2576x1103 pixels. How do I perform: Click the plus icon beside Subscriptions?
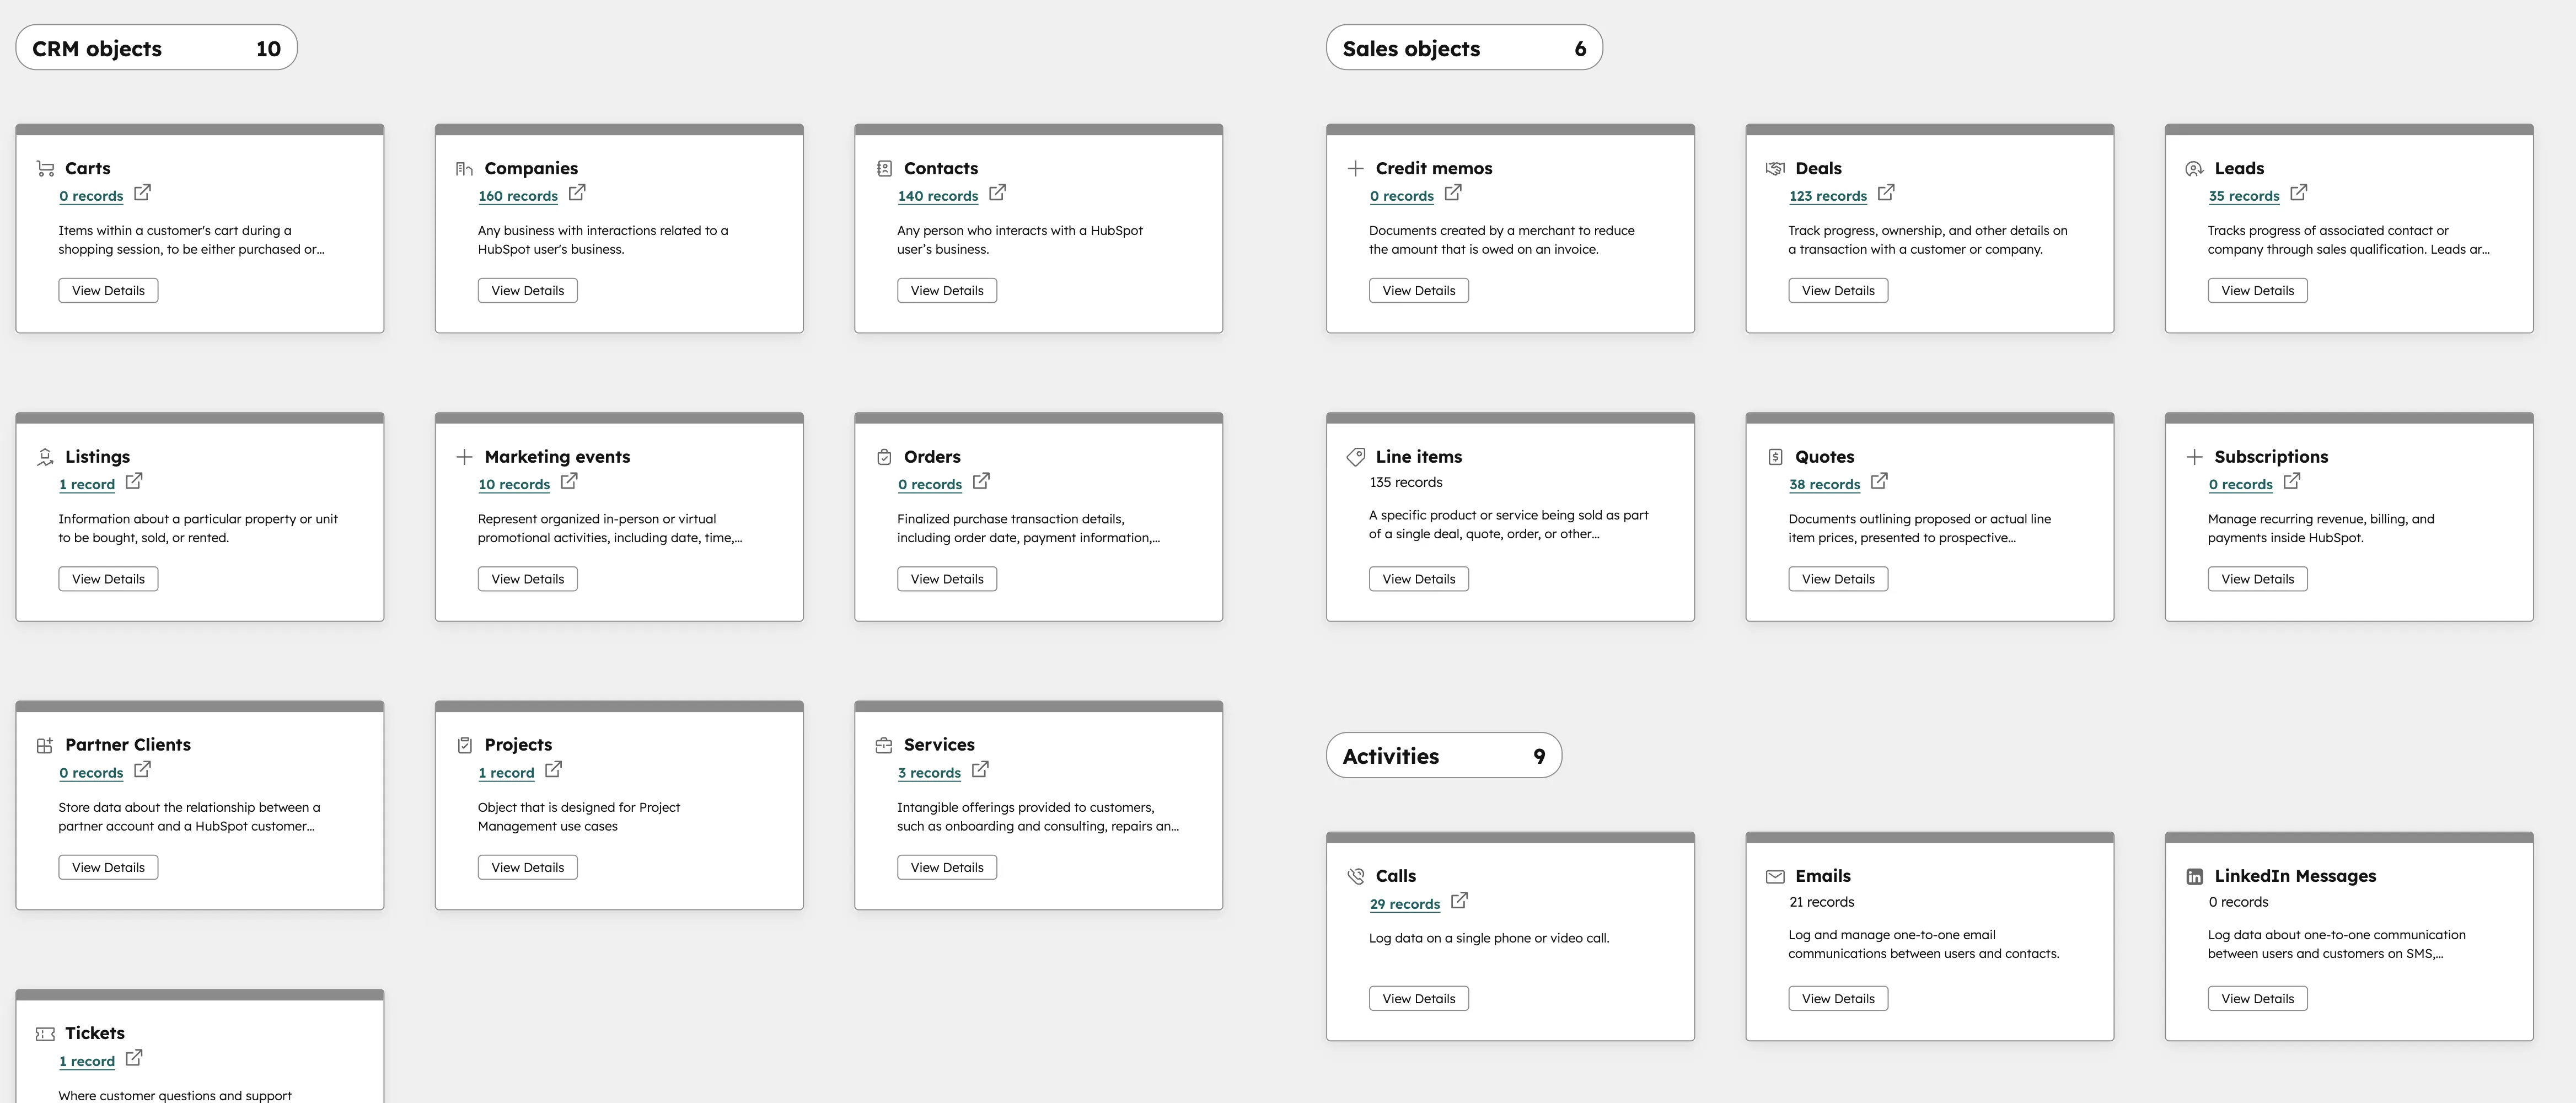2195,456
